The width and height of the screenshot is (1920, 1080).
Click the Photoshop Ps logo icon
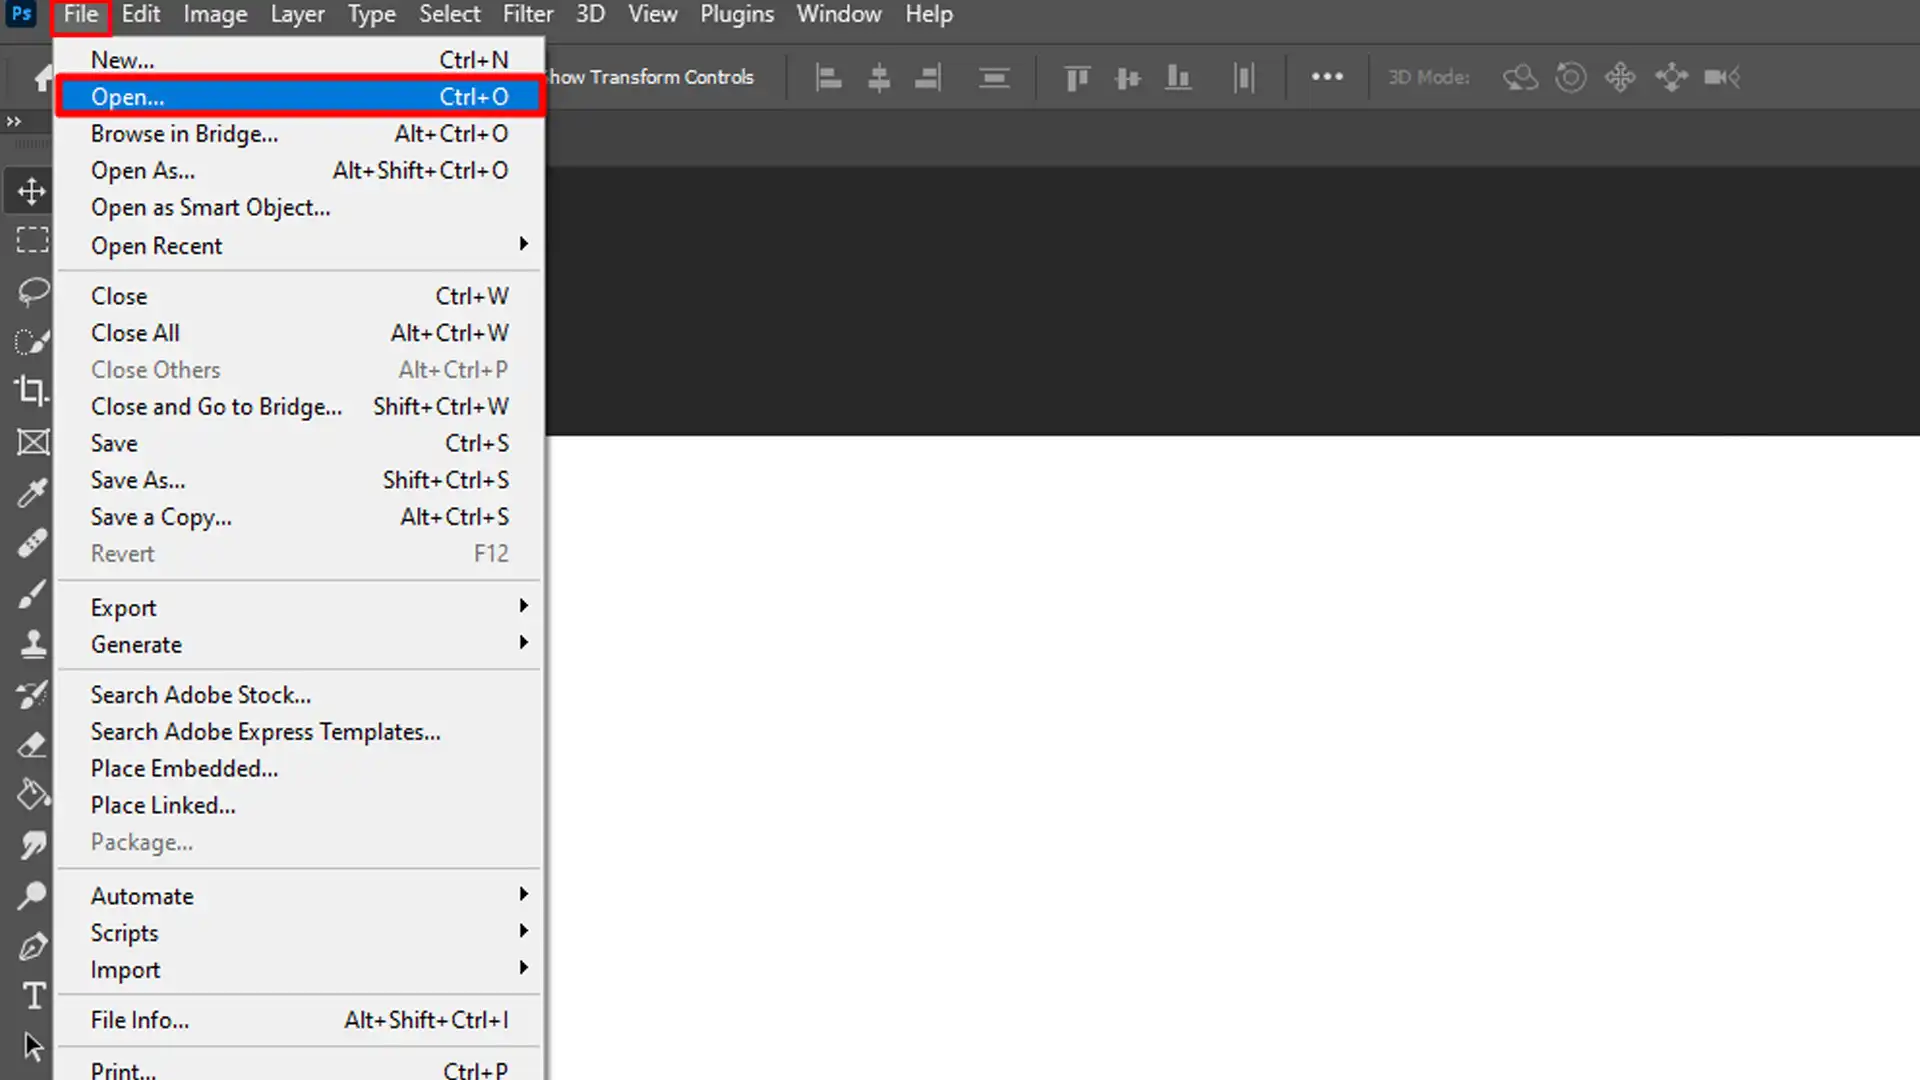21,14
